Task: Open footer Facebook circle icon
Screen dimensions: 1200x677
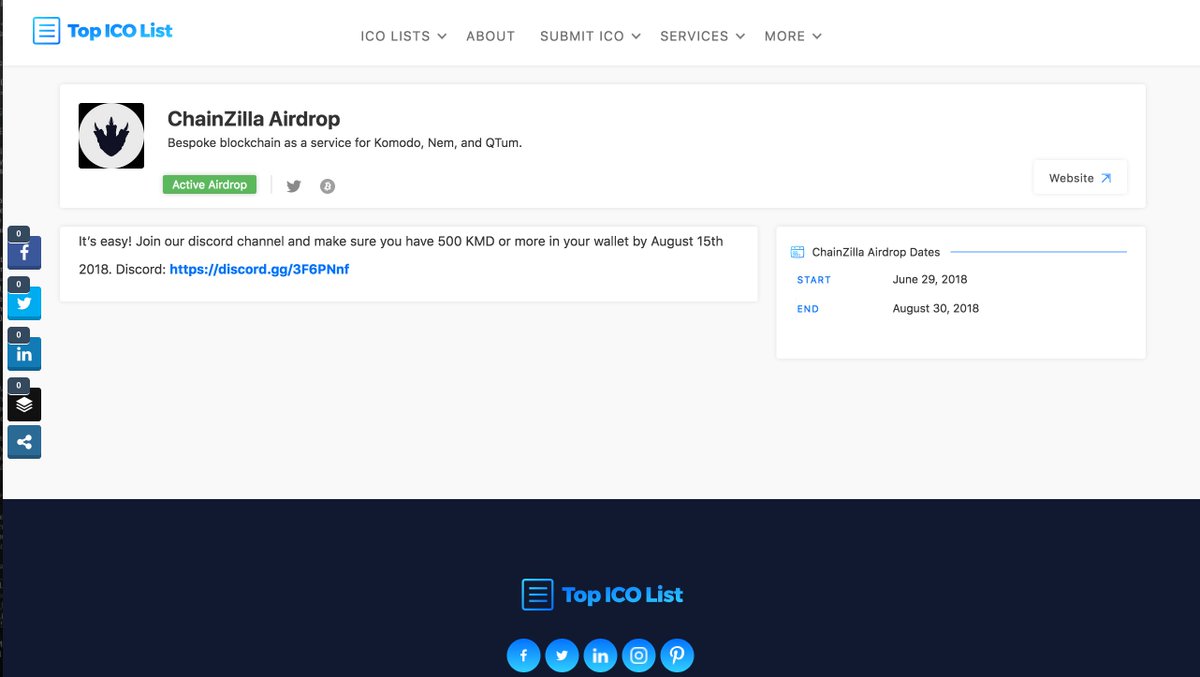Action: 524,656
